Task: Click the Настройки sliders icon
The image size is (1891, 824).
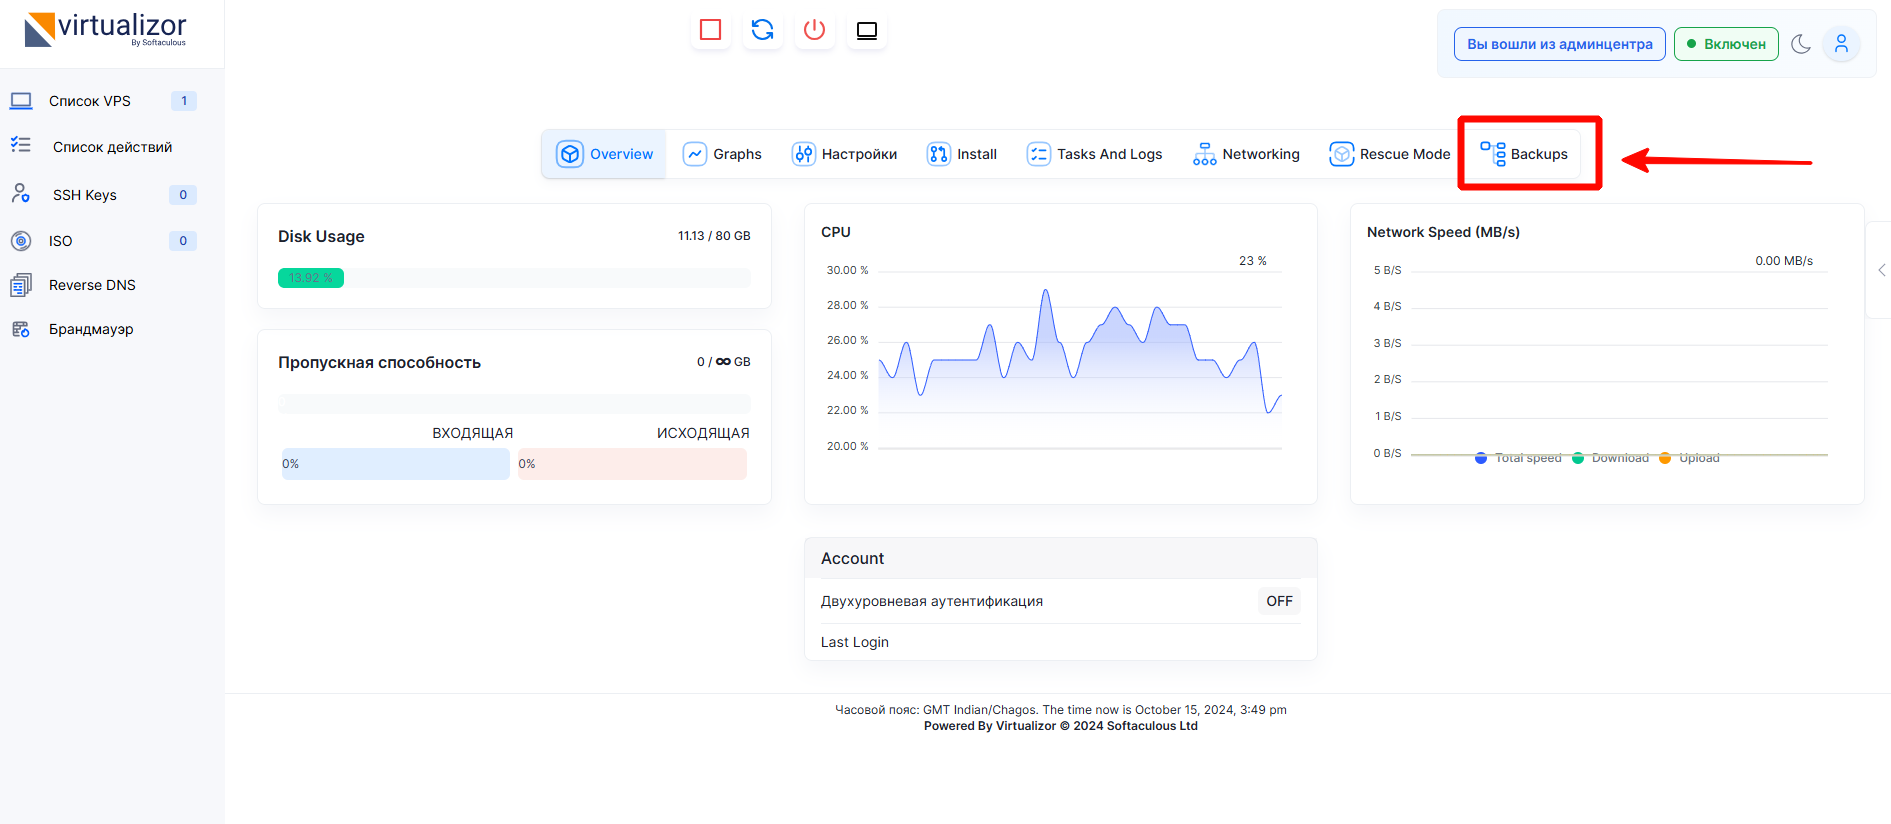Action: point(804,154)
